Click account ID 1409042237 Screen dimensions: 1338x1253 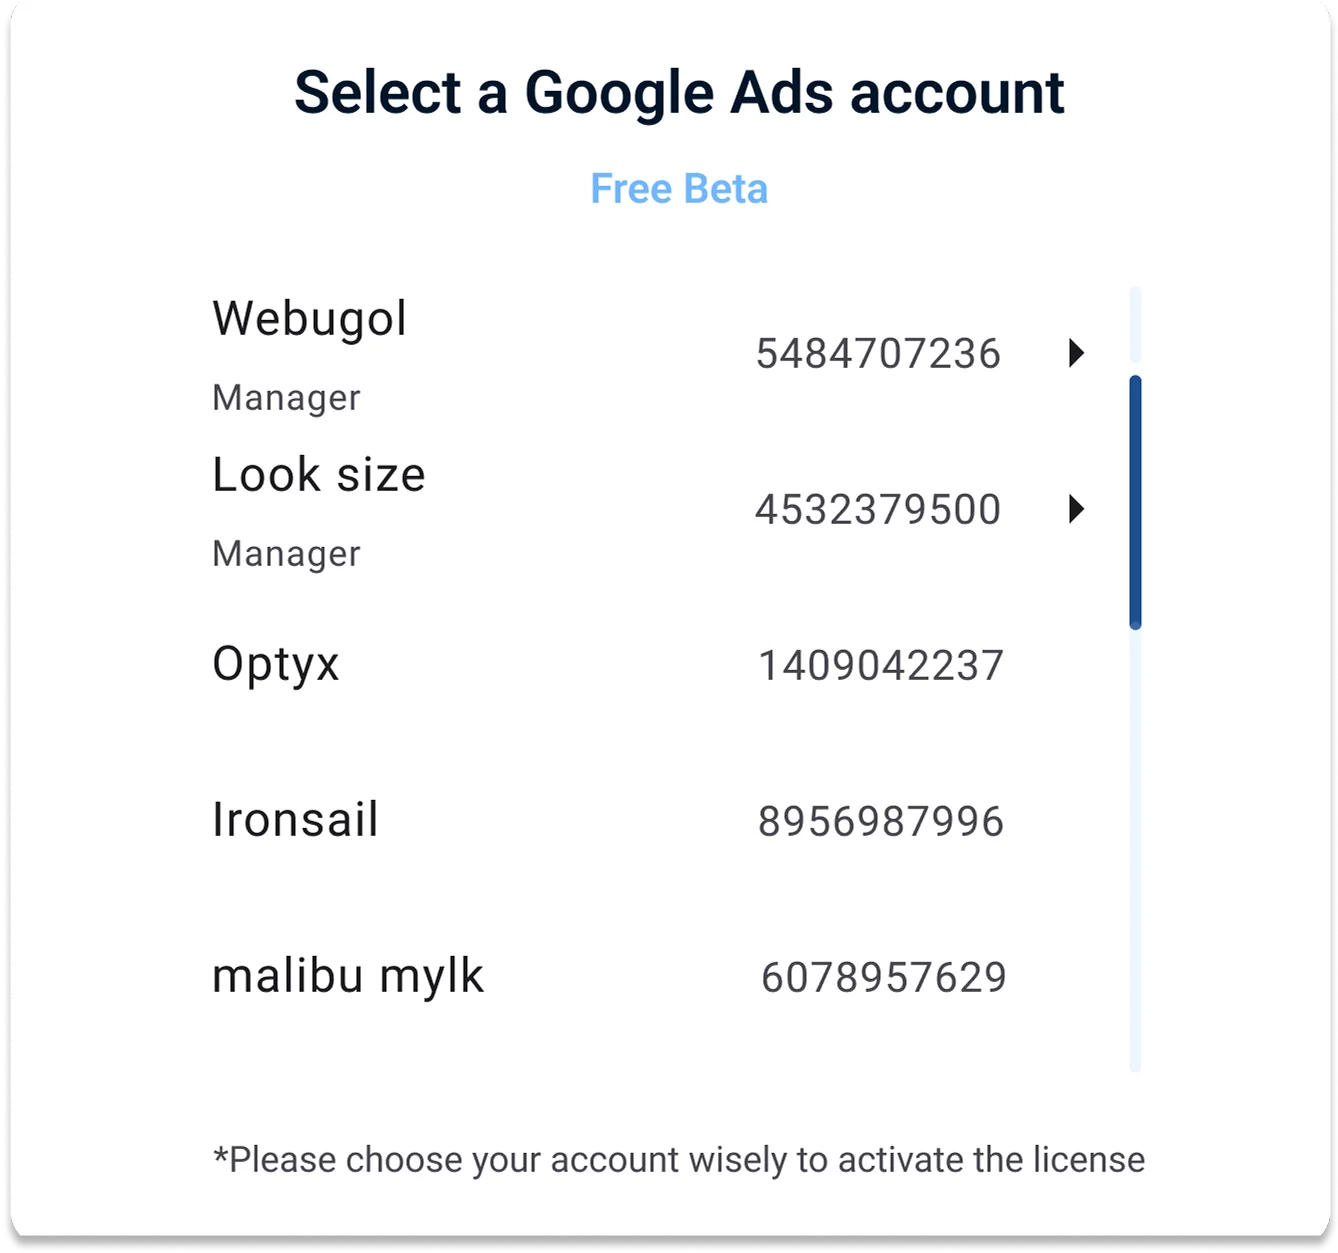(881, 666)
